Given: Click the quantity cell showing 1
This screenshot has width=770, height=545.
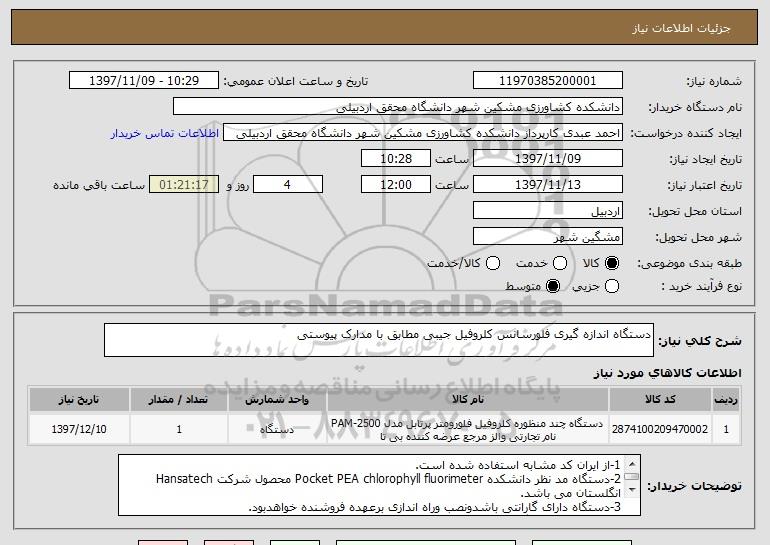Looking at the screenshot, I should (x=179, y=429).
